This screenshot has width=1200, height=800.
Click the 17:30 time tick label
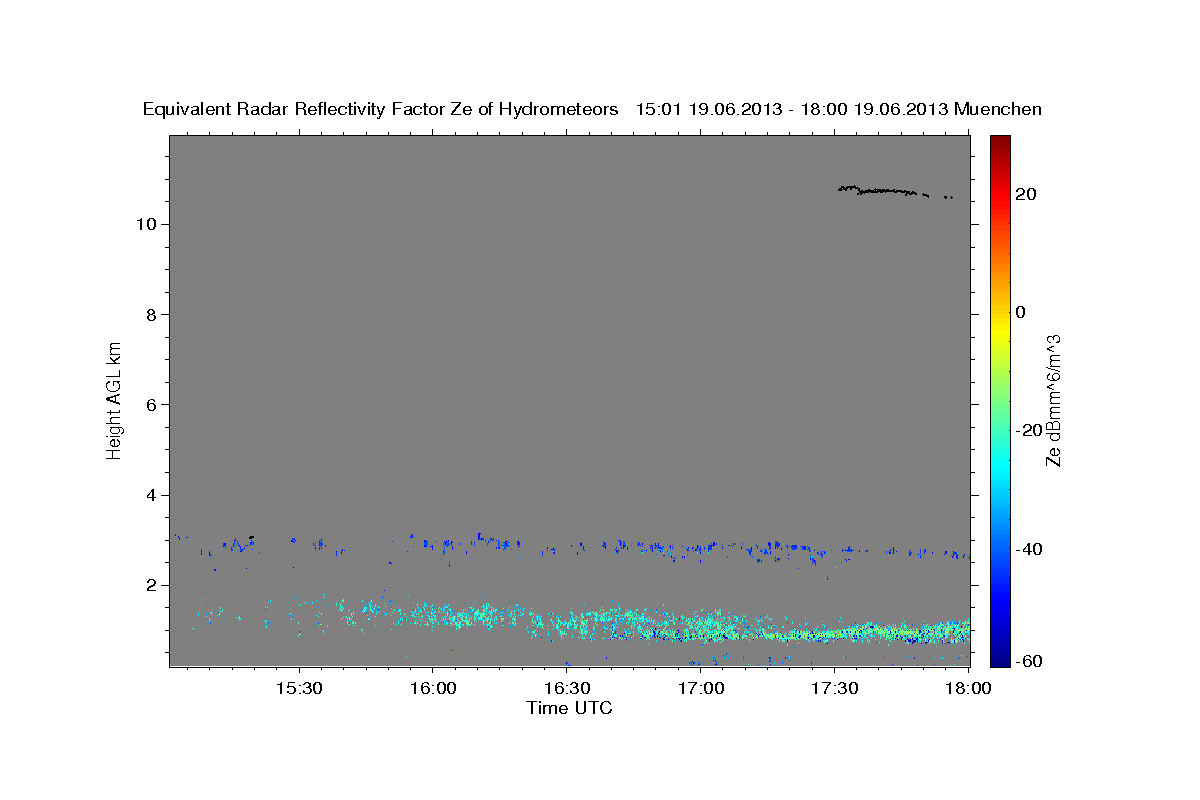835,689
